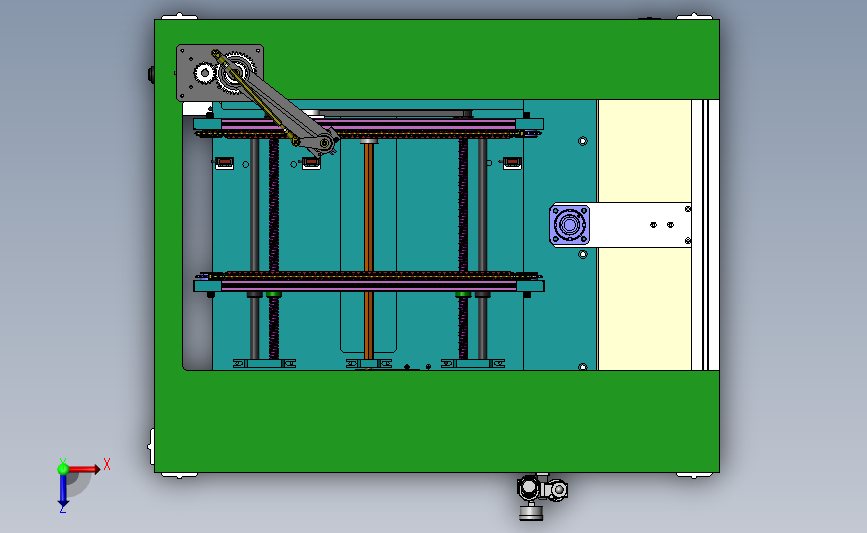Select the rightmost red sensor

[x=512, y=163]
